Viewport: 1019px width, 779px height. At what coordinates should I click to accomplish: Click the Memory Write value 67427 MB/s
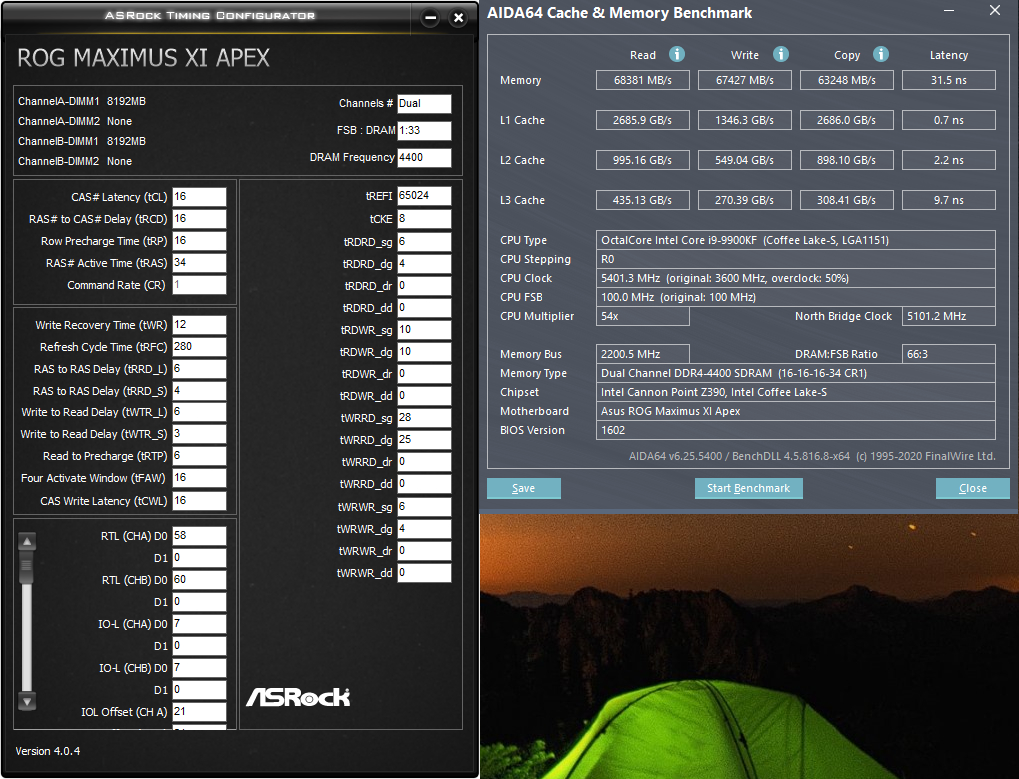click(x=744, y=80)
